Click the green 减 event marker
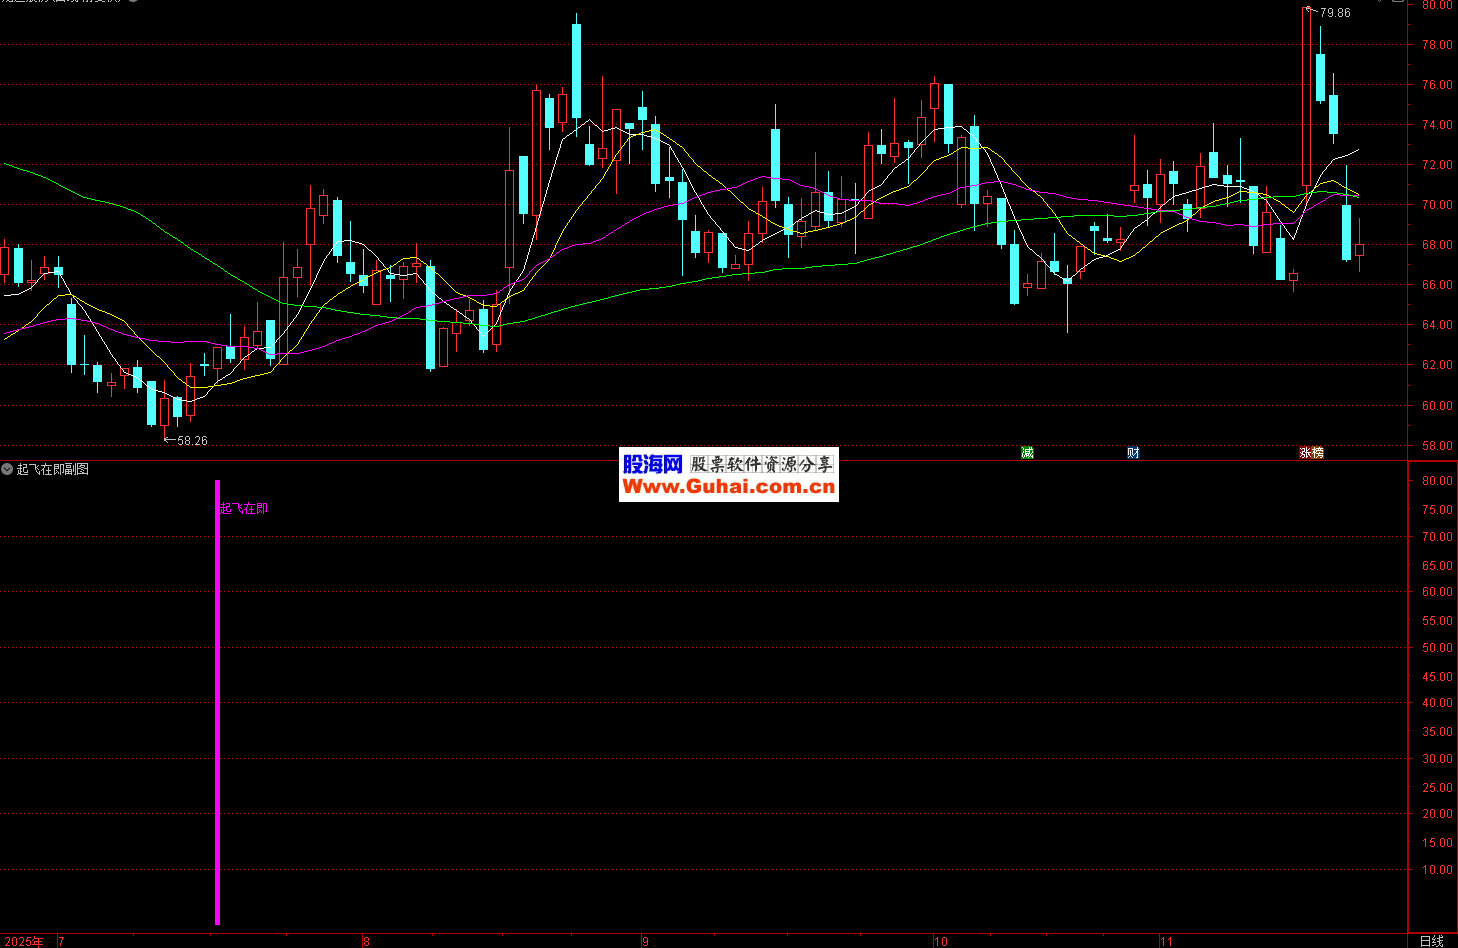The width and height of the screenshot is (1458, 948). tap(1027, 453)
